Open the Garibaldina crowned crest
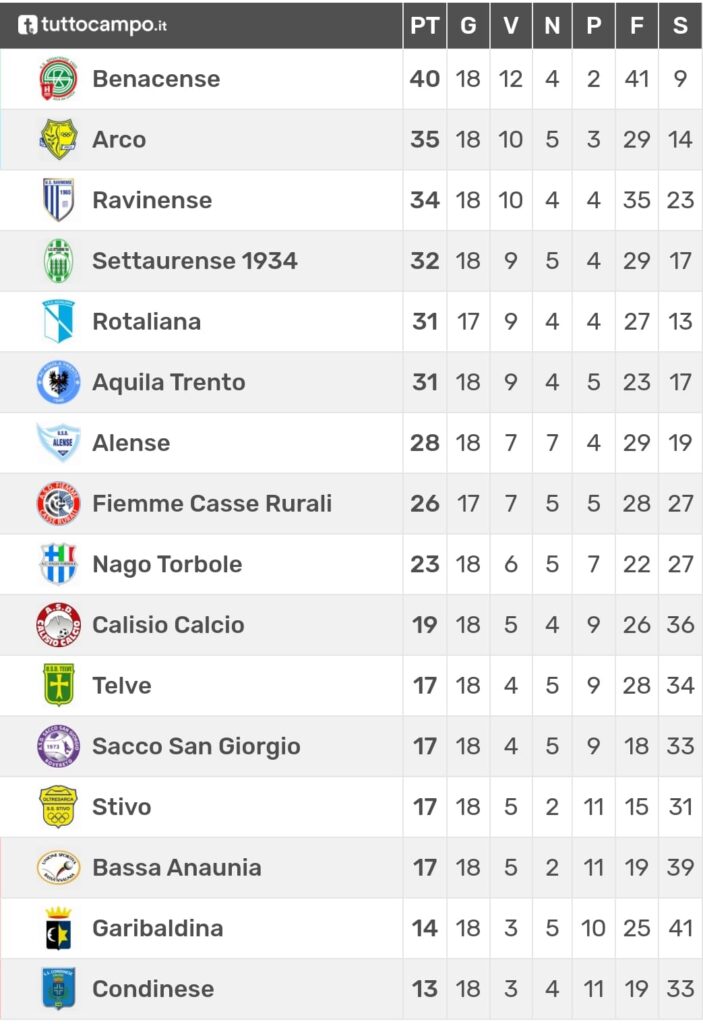 [x=58, y=928]
